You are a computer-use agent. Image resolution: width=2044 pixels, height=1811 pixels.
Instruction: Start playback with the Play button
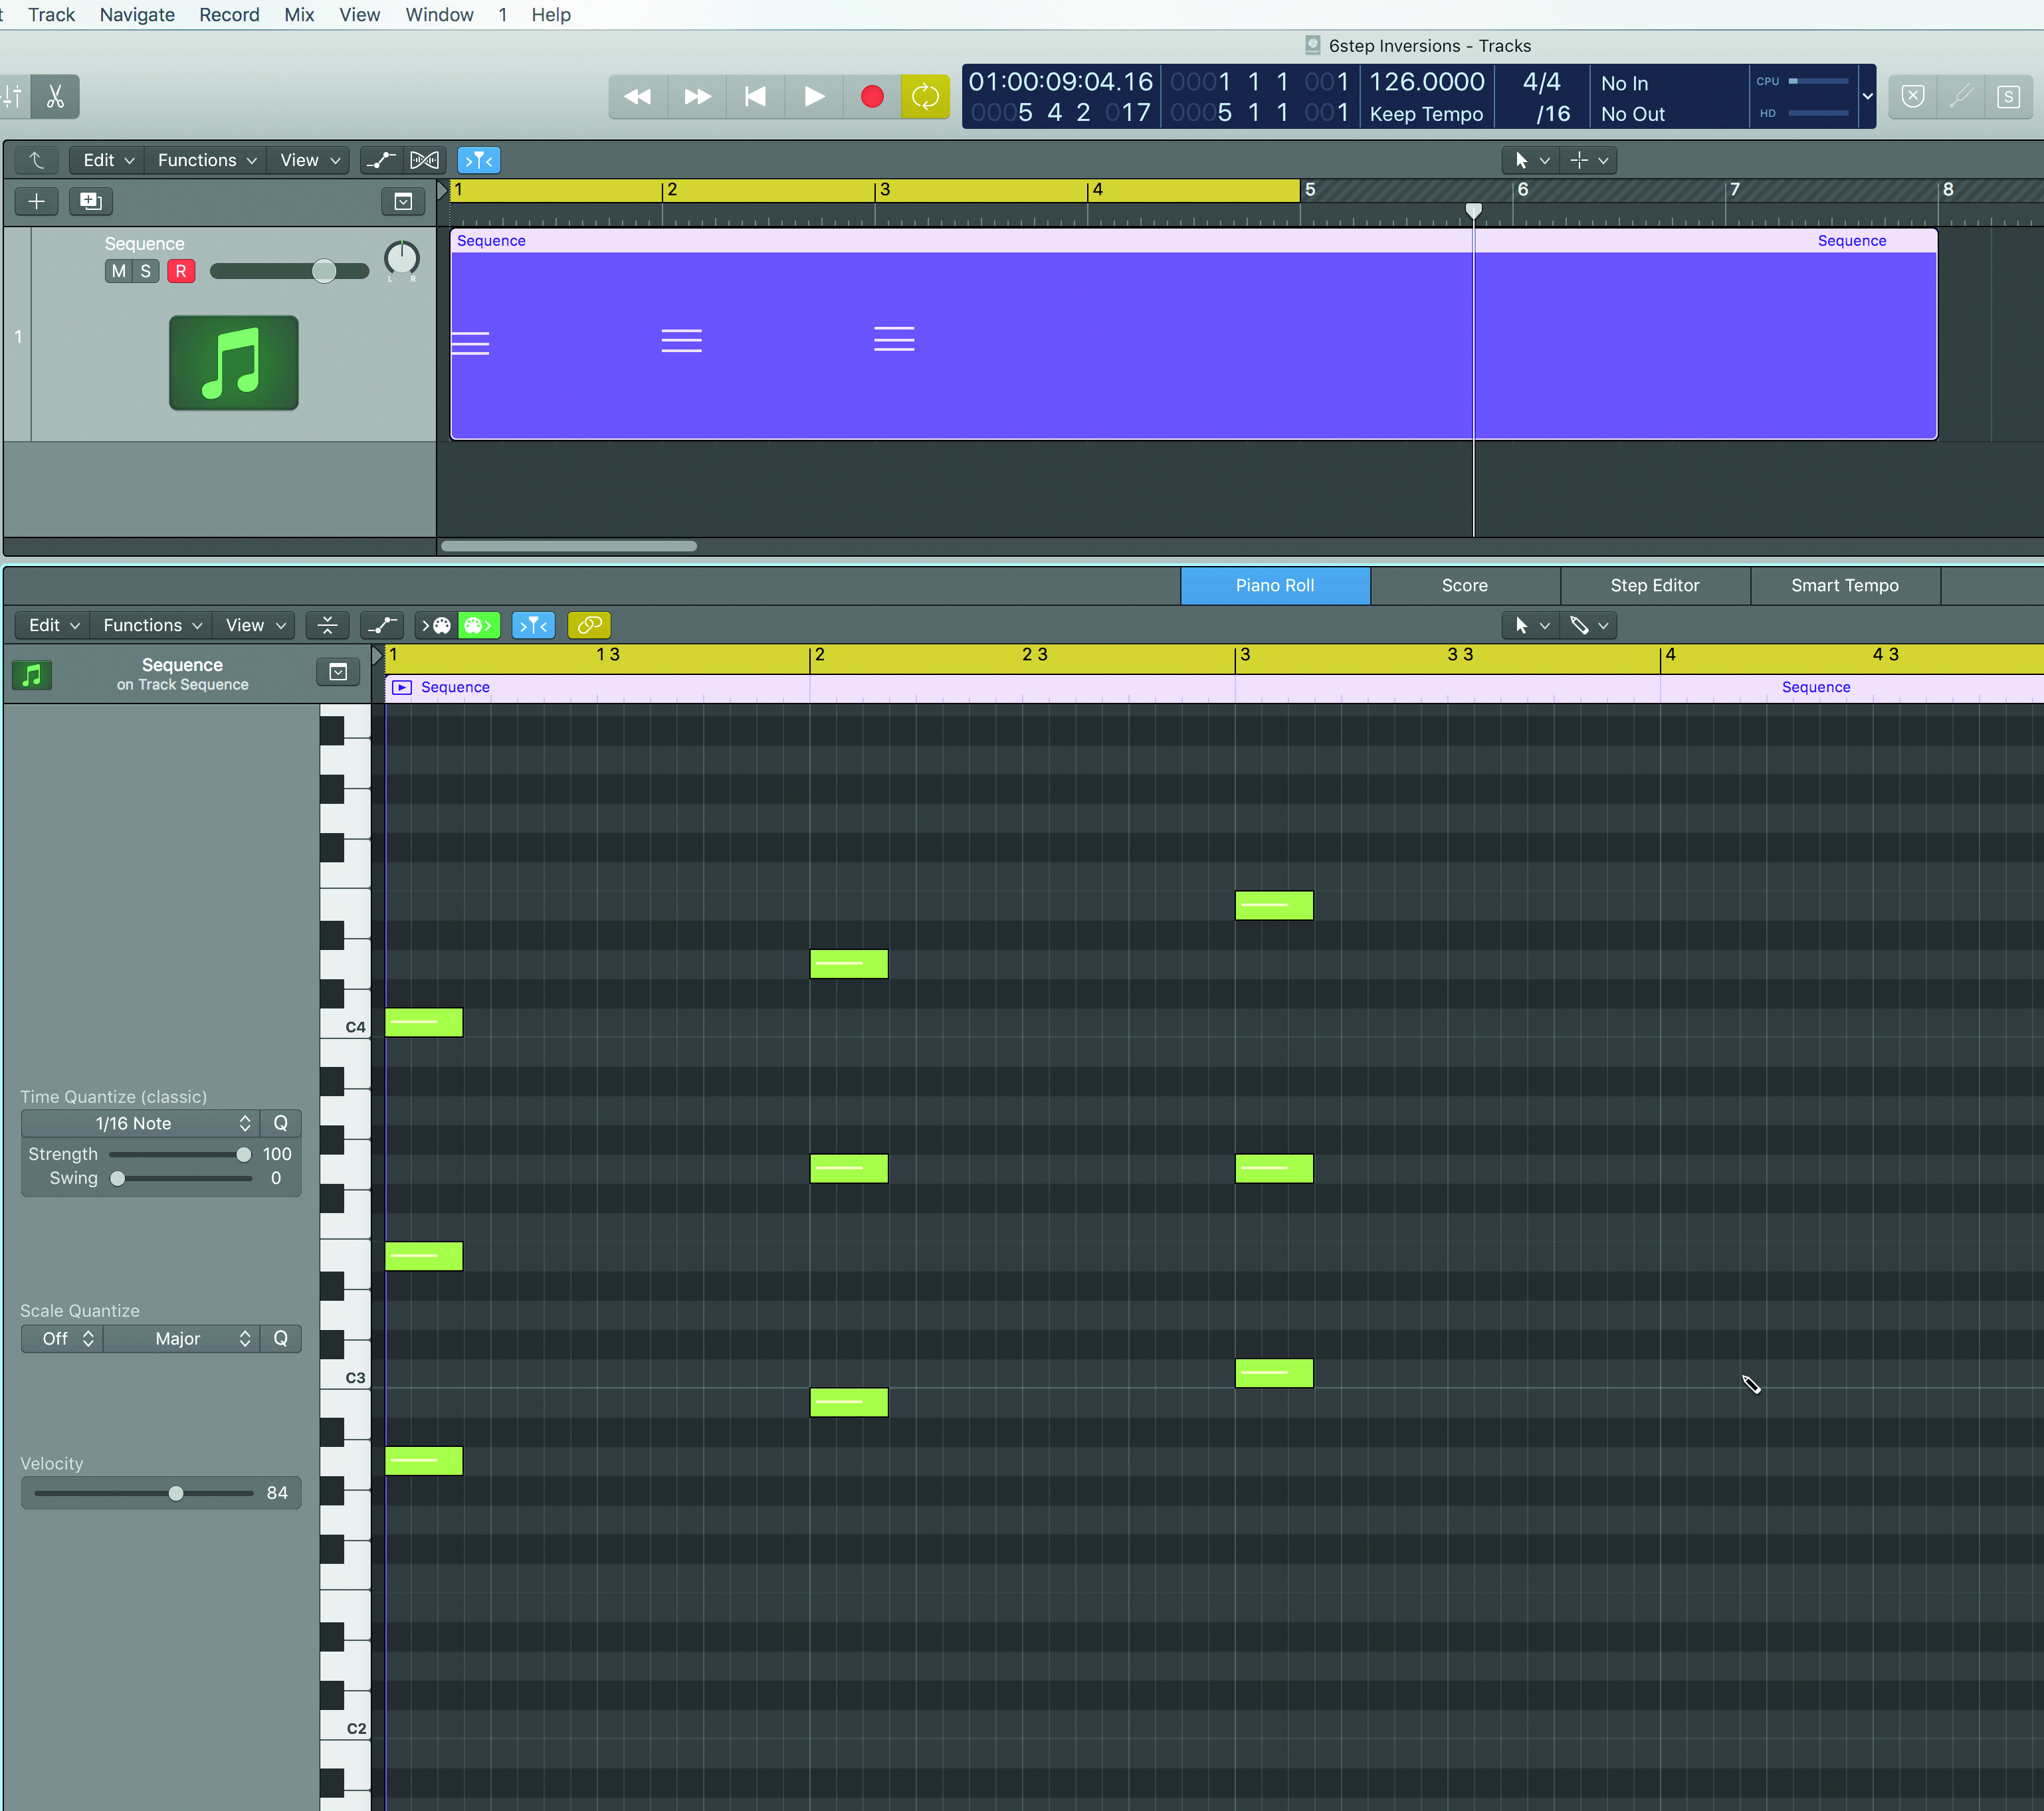coord(814,96)
